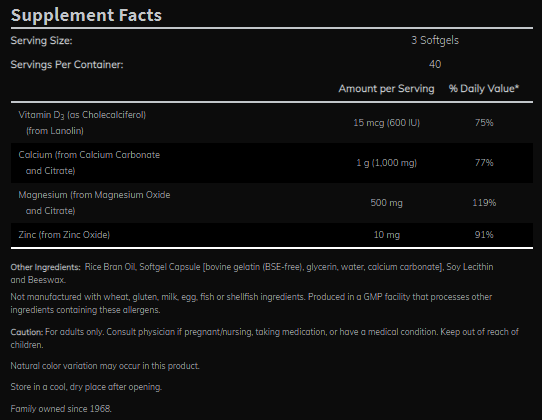Select the Vitamin D3 (as Cholecalciferol) row
This screenshot has height=420, width=542.
coord(272,123)
